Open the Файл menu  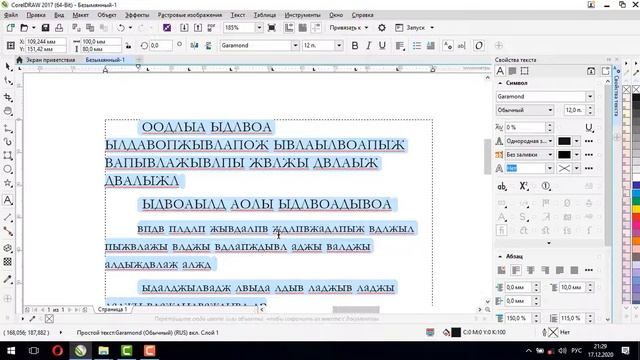(11, 15)
